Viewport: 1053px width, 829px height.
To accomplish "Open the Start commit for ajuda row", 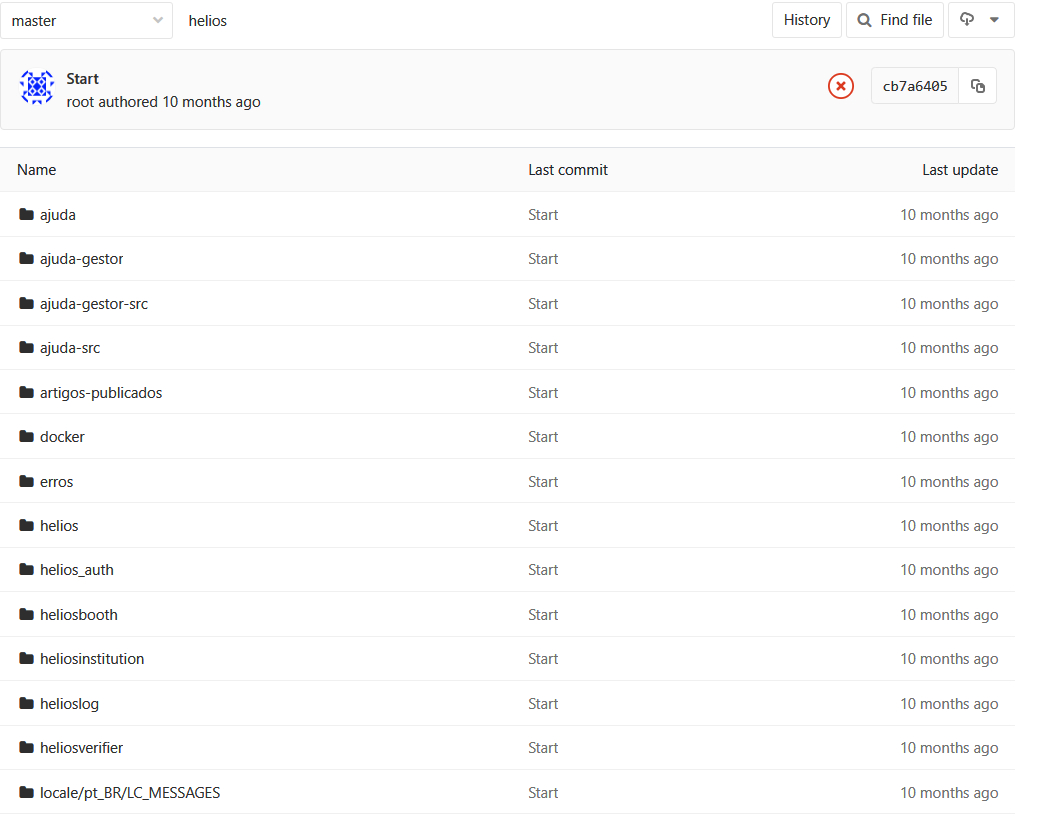I will (543, 215).
